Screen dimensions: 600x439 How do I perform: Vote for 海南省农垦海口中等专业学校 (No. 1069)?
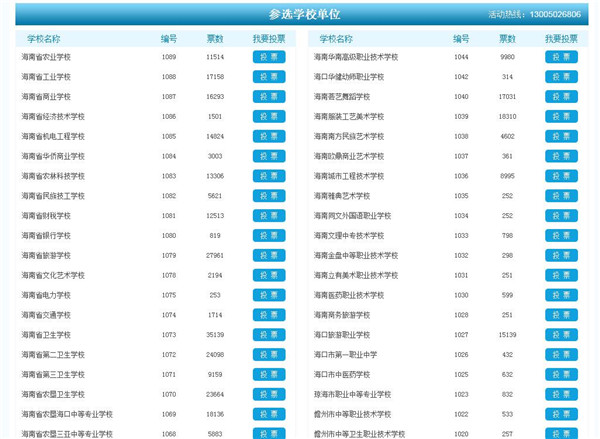point(269,414)
